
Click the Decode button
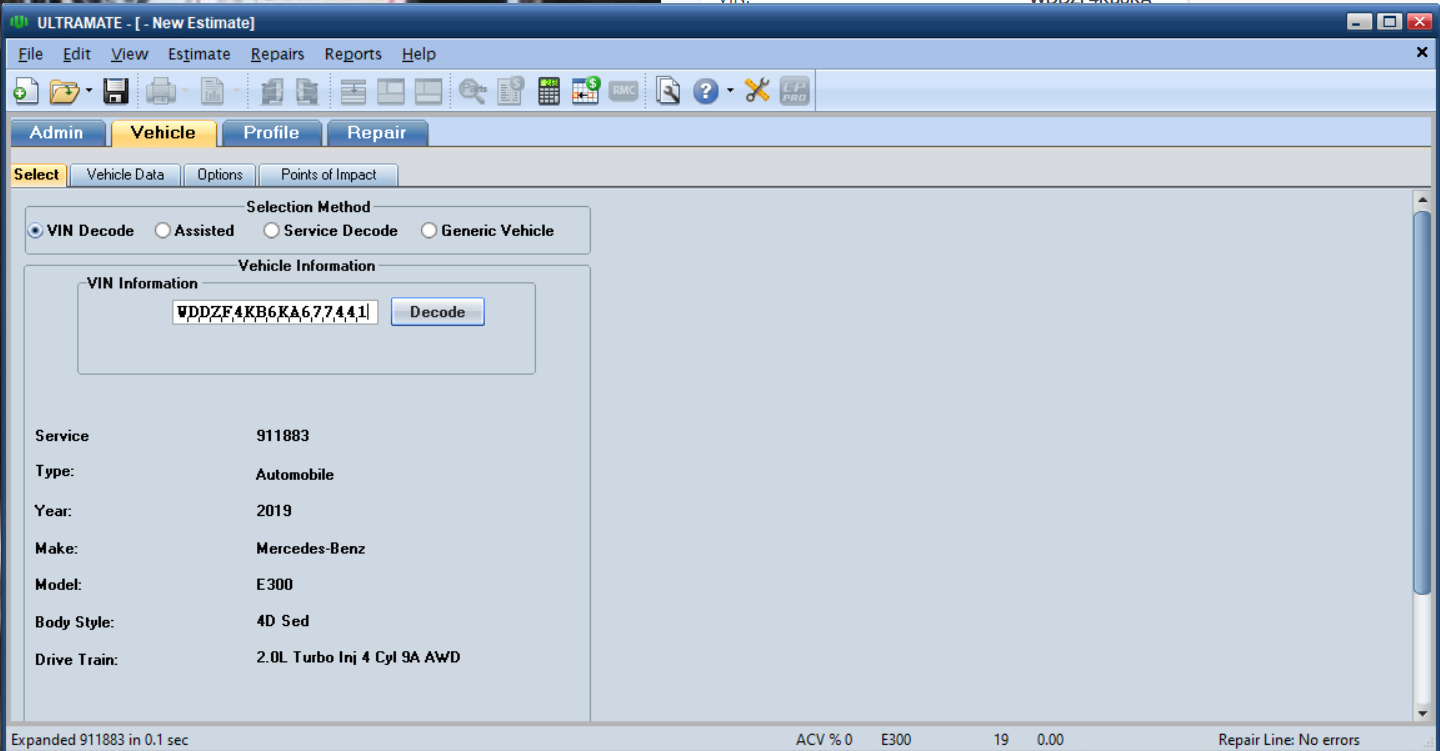437,312
